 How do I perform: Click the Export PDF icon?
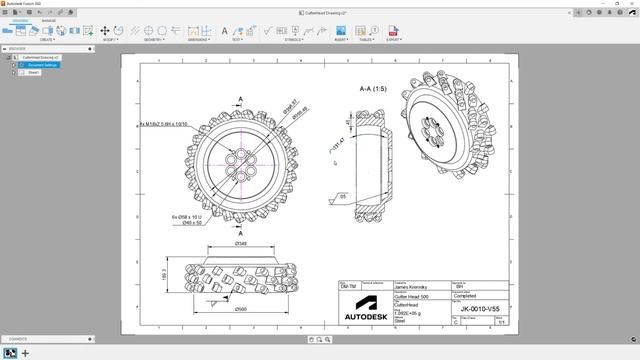(393, 31)
